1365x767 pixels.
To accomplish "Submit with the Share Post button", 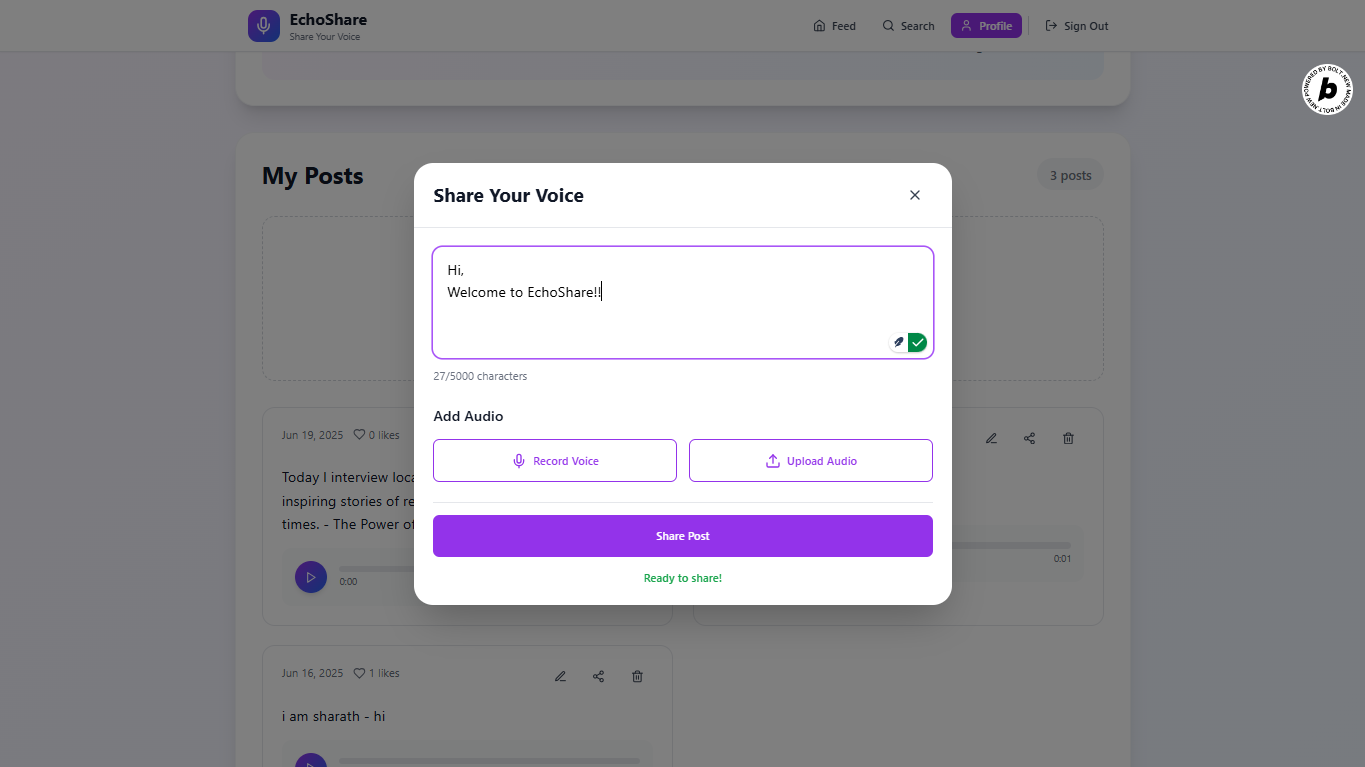I will coord(683,536).
